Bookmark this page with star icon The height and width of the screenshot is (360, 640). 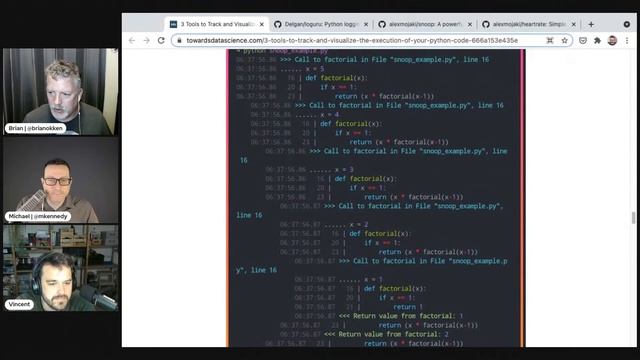click(564, 40)
